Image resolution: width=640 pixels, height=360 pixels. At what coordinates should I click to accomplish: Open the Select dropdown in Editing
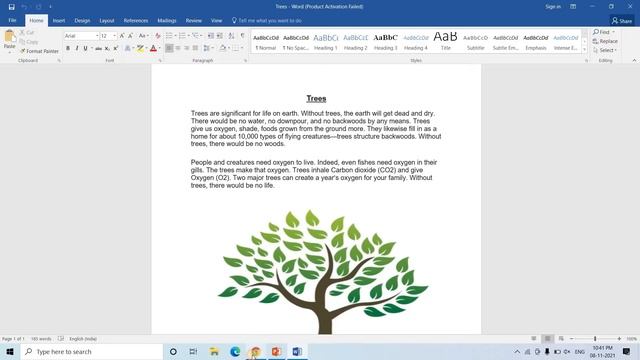point(605,50)
